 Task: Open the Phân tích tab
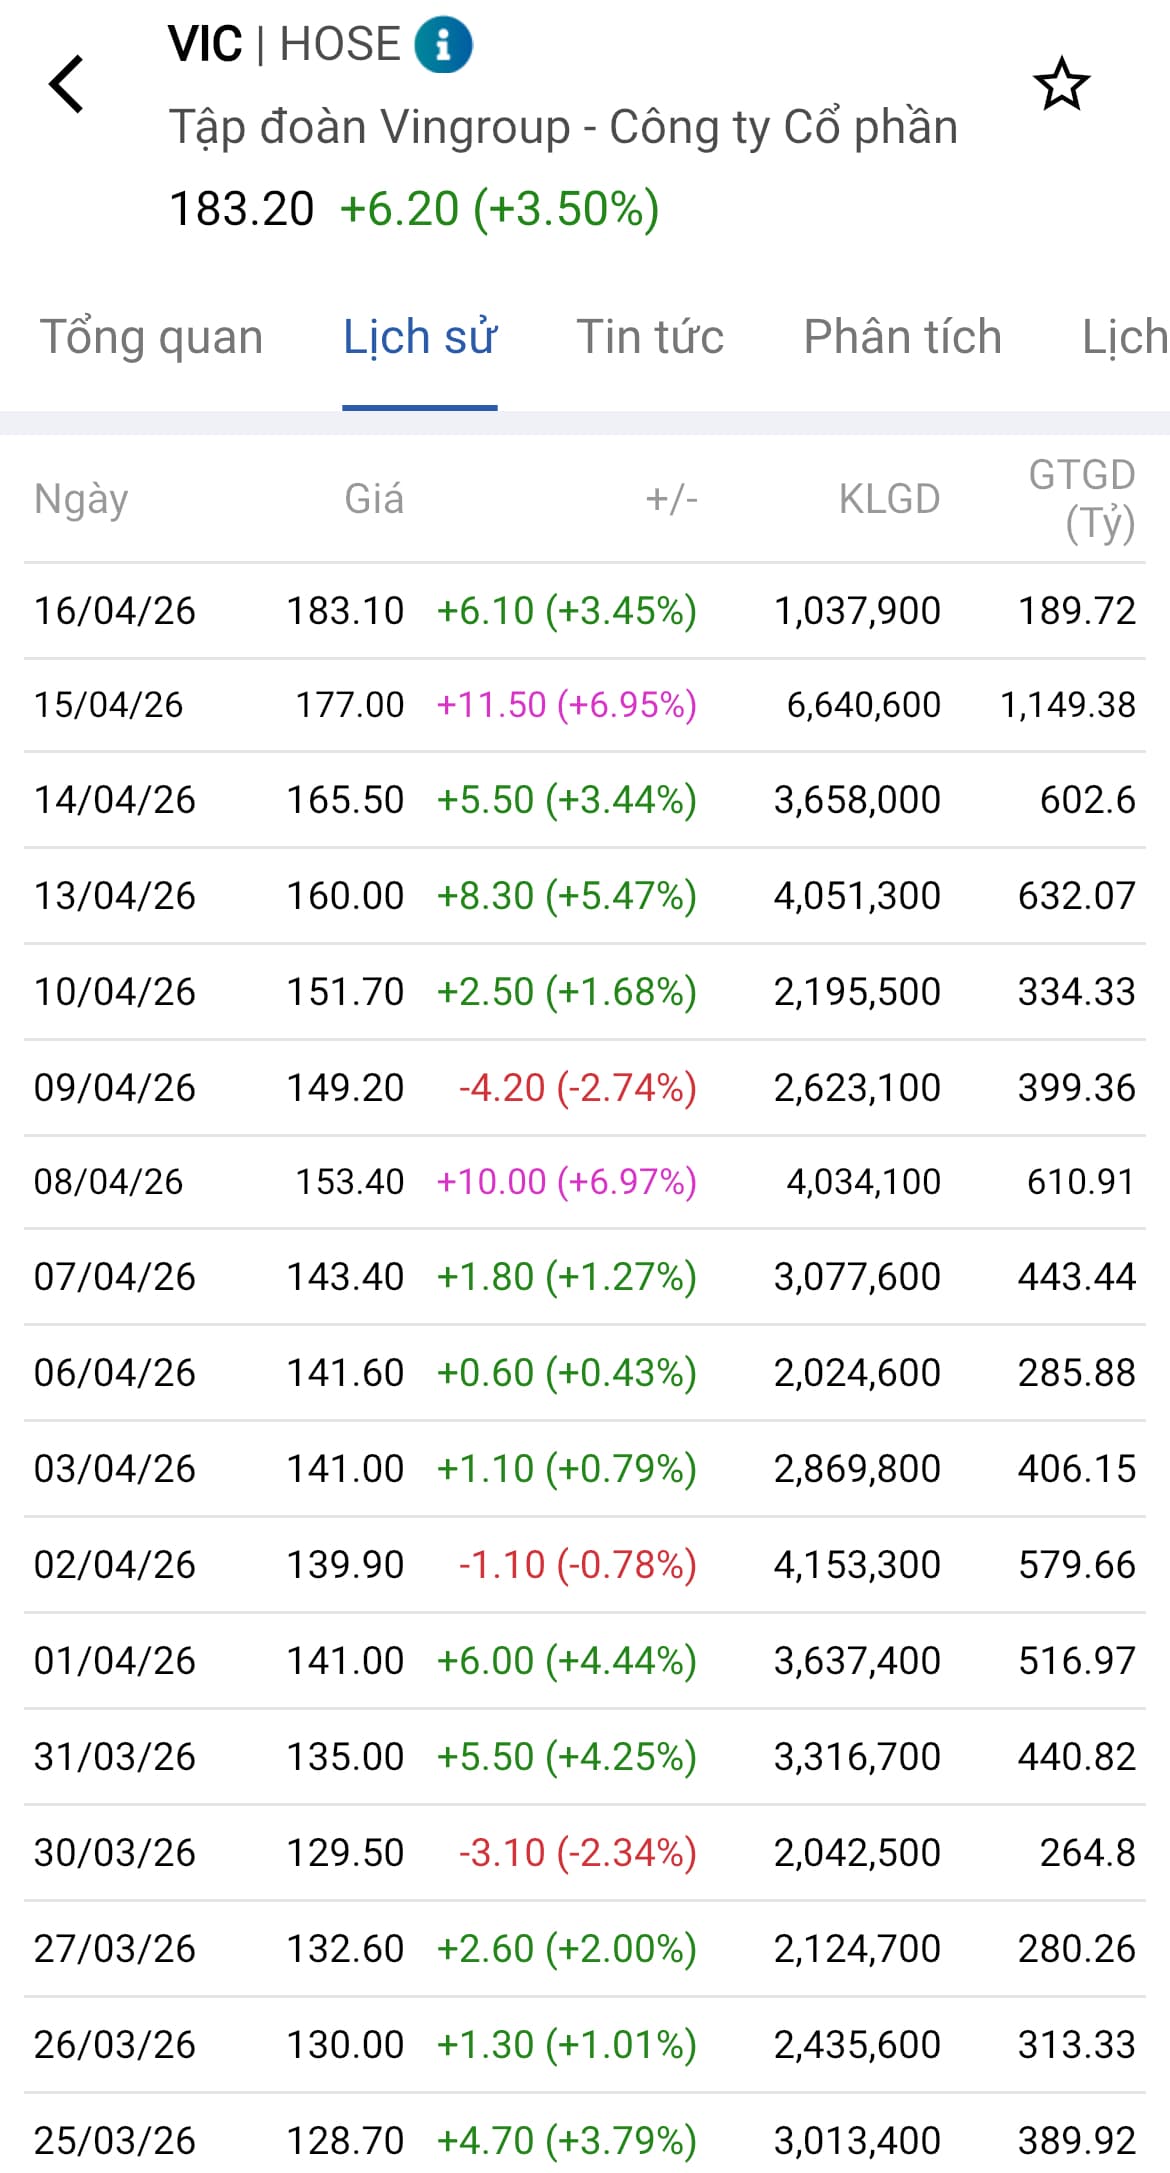pos(902,337)
